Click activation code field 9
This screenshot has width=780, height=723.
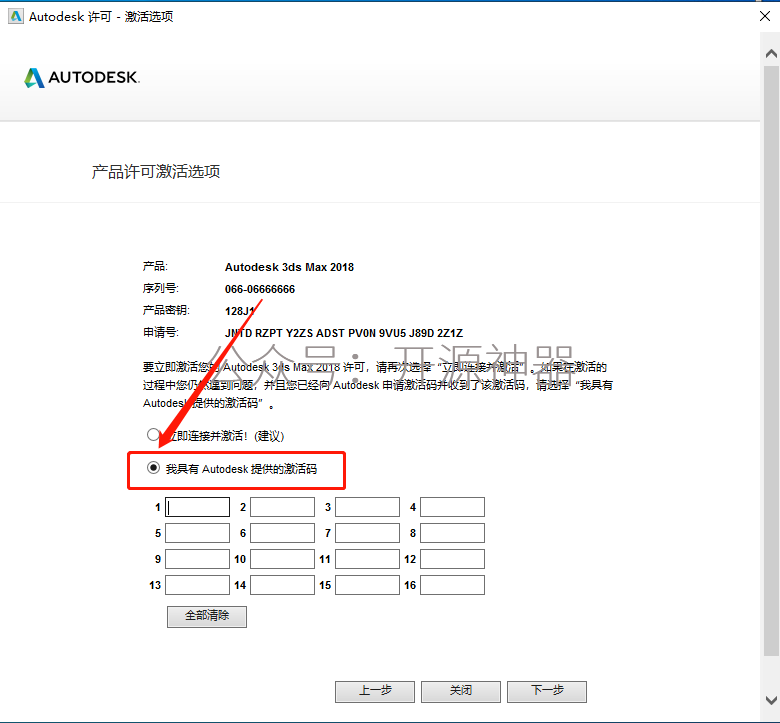pos(197,559)
